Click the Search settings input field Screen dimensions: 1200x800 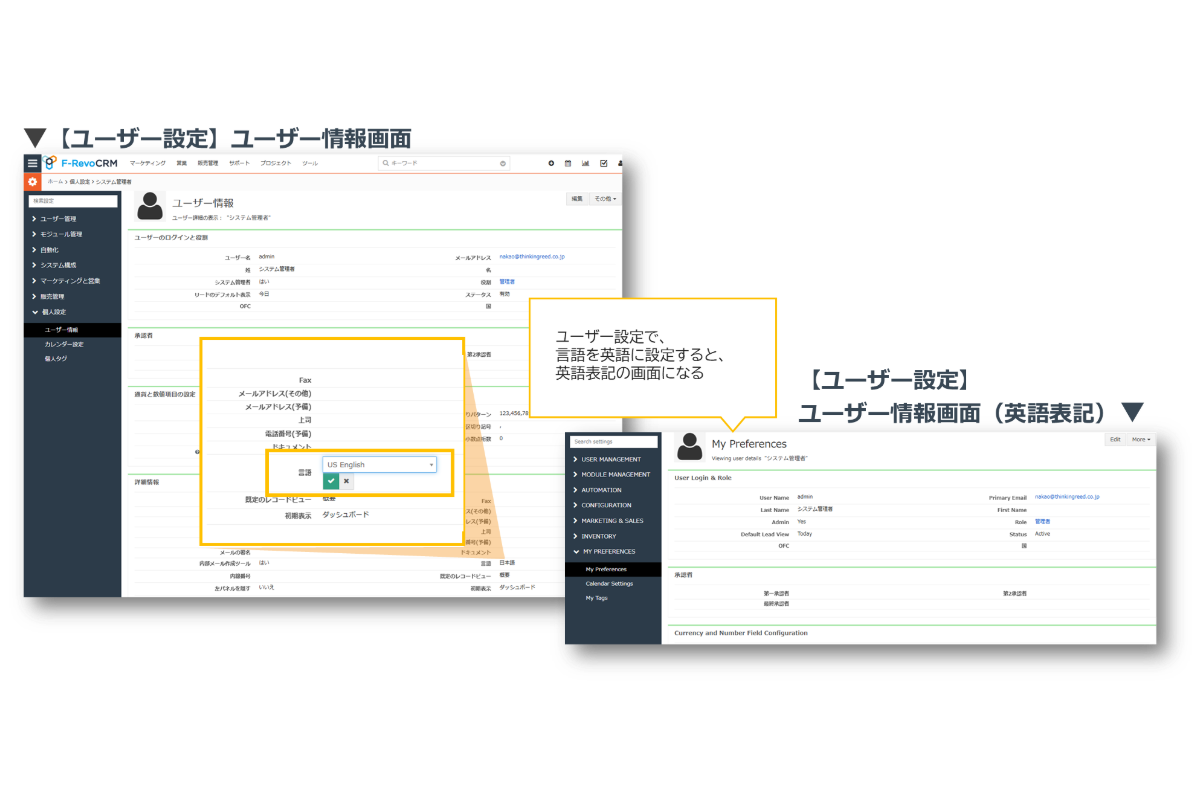613,441
